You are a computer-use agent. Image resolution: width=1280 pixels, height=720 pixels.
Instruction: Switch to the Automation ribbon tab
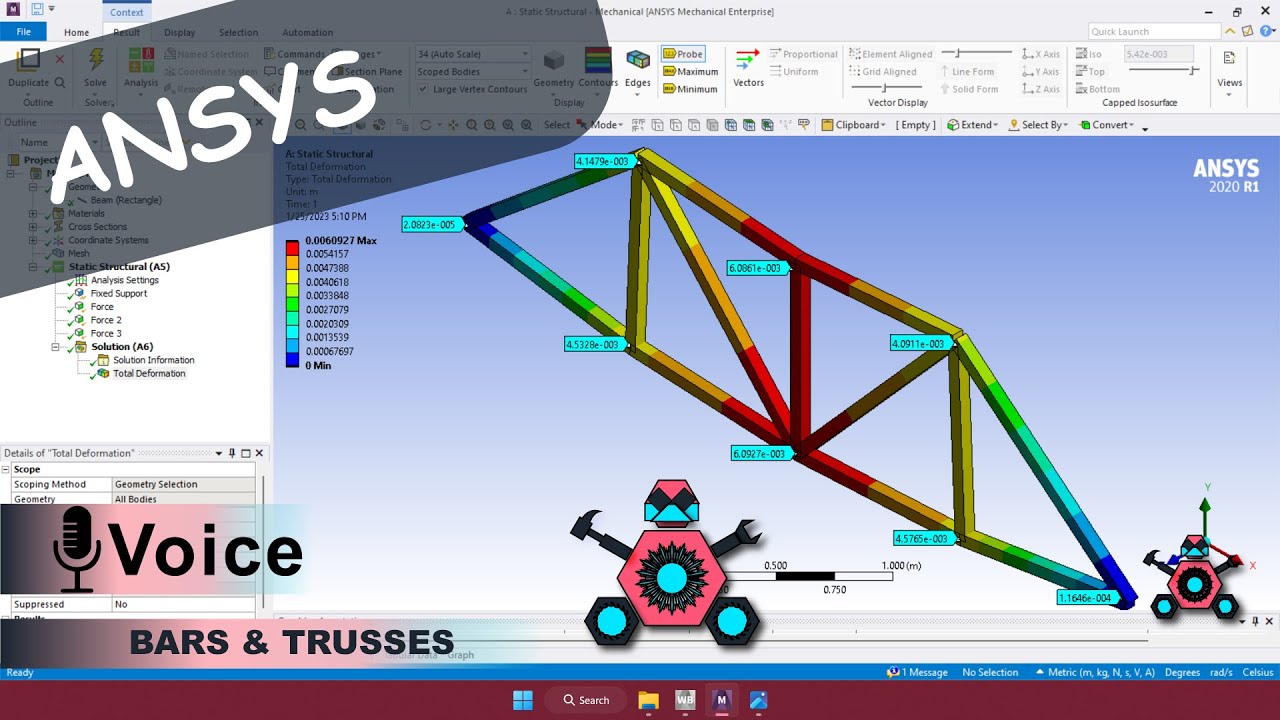coord(307,32)
